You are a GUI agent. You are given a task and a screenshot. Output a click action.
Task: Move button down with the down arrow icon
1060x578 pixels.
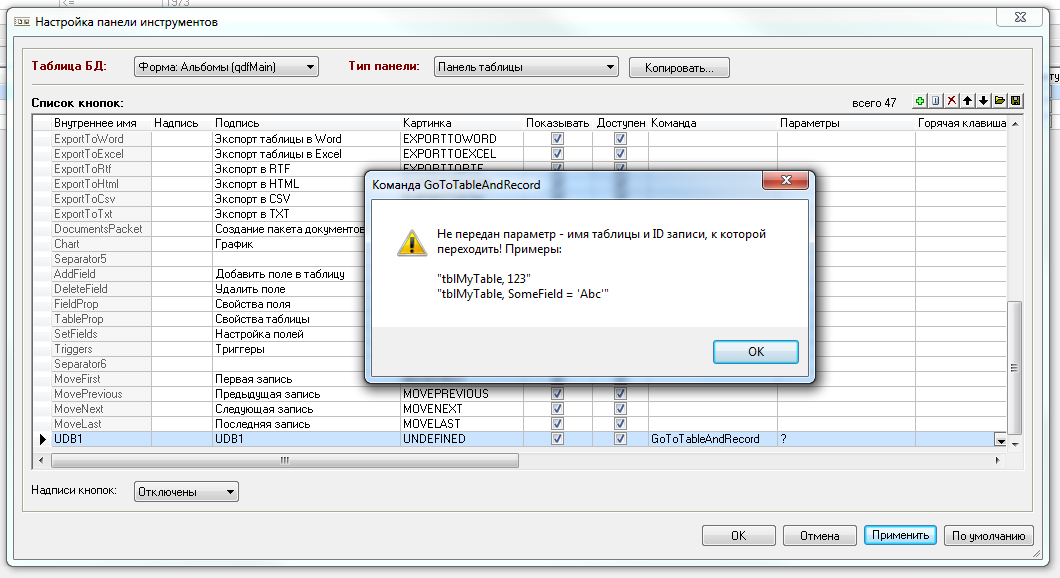point(984,101)
